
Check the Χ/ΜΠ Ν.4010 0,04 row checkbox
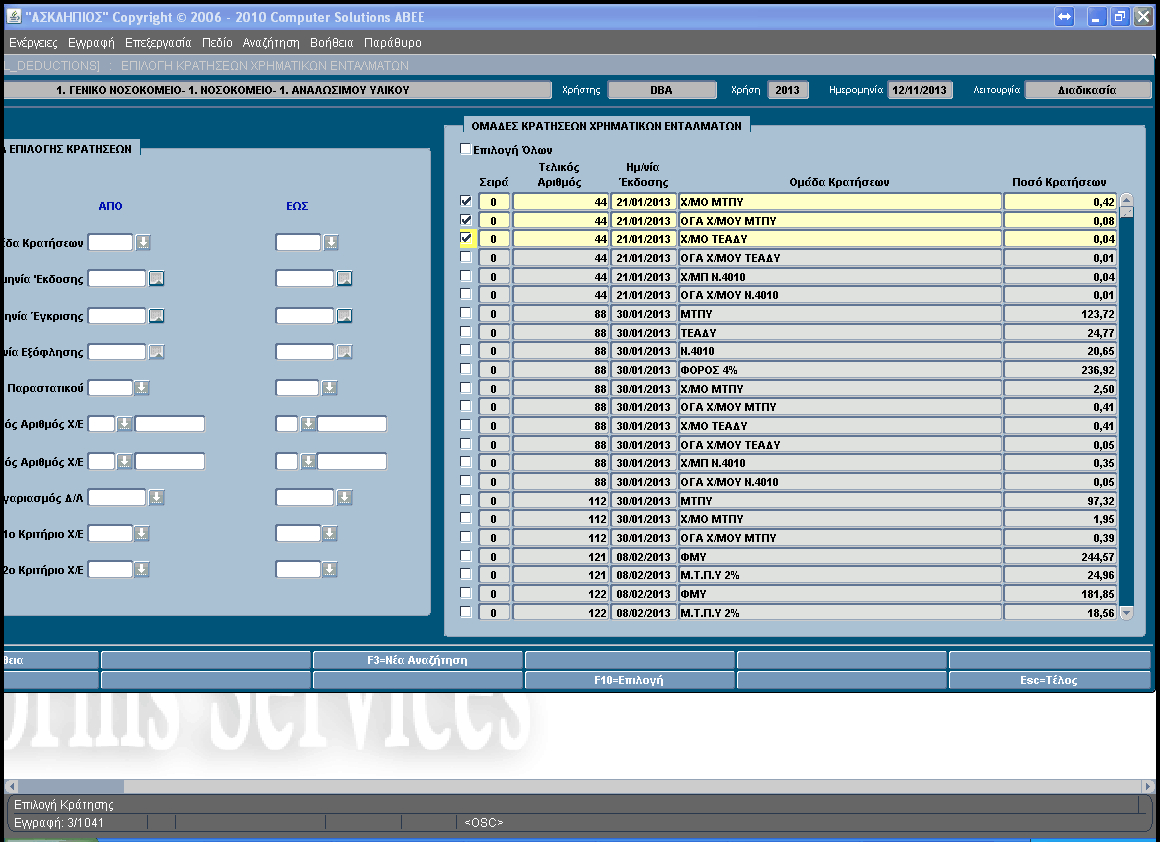tap(465, 276)
